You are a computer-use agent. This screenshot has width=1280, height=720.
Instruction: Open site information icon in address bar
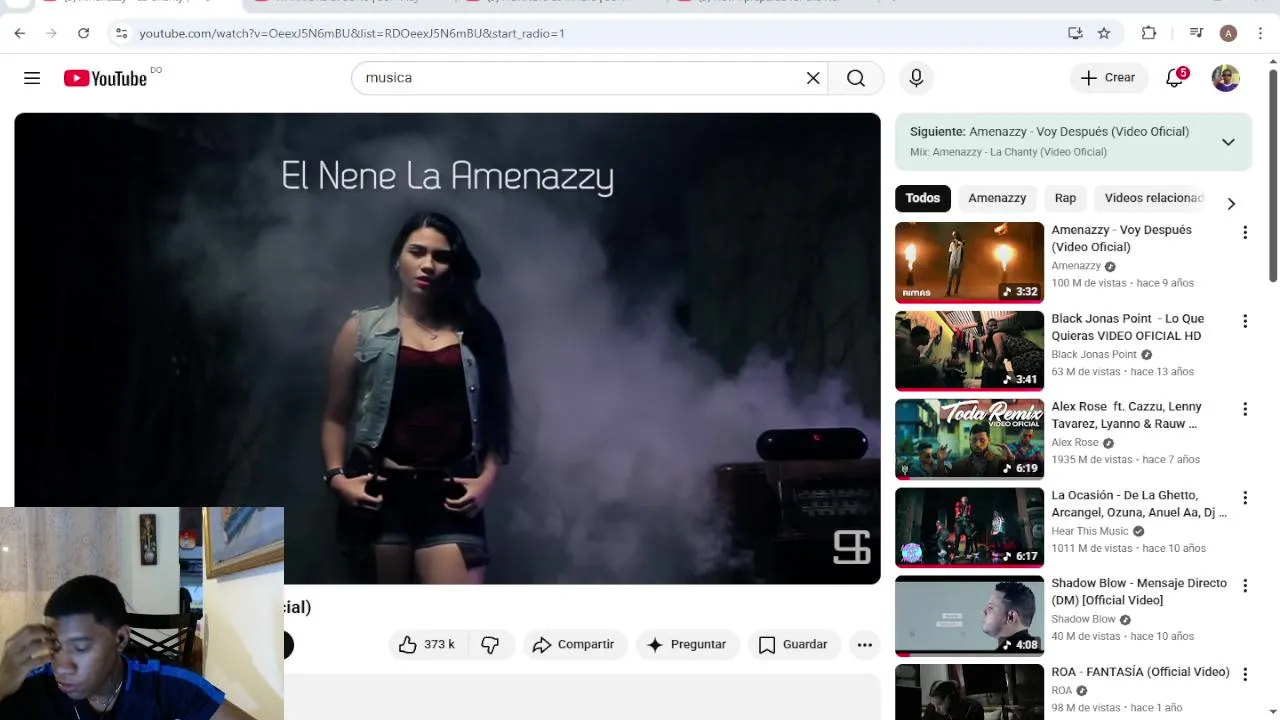pos(121,33)
